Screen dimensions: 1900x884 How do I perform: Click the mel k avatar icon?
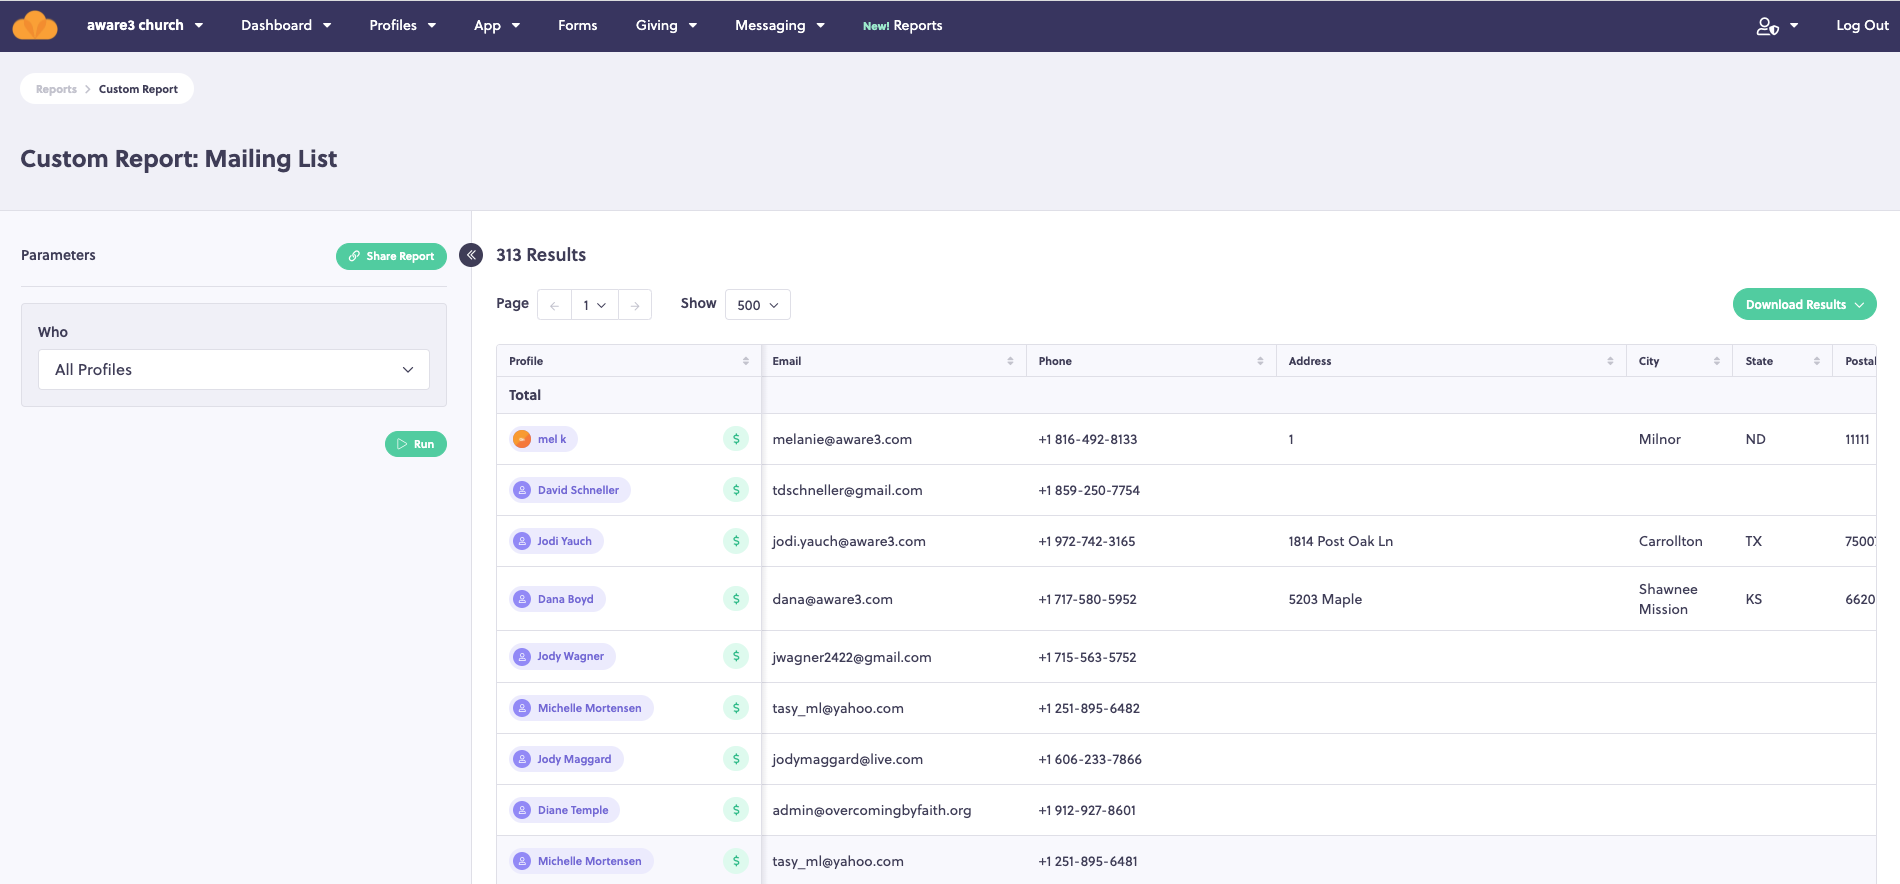(522, 439)
